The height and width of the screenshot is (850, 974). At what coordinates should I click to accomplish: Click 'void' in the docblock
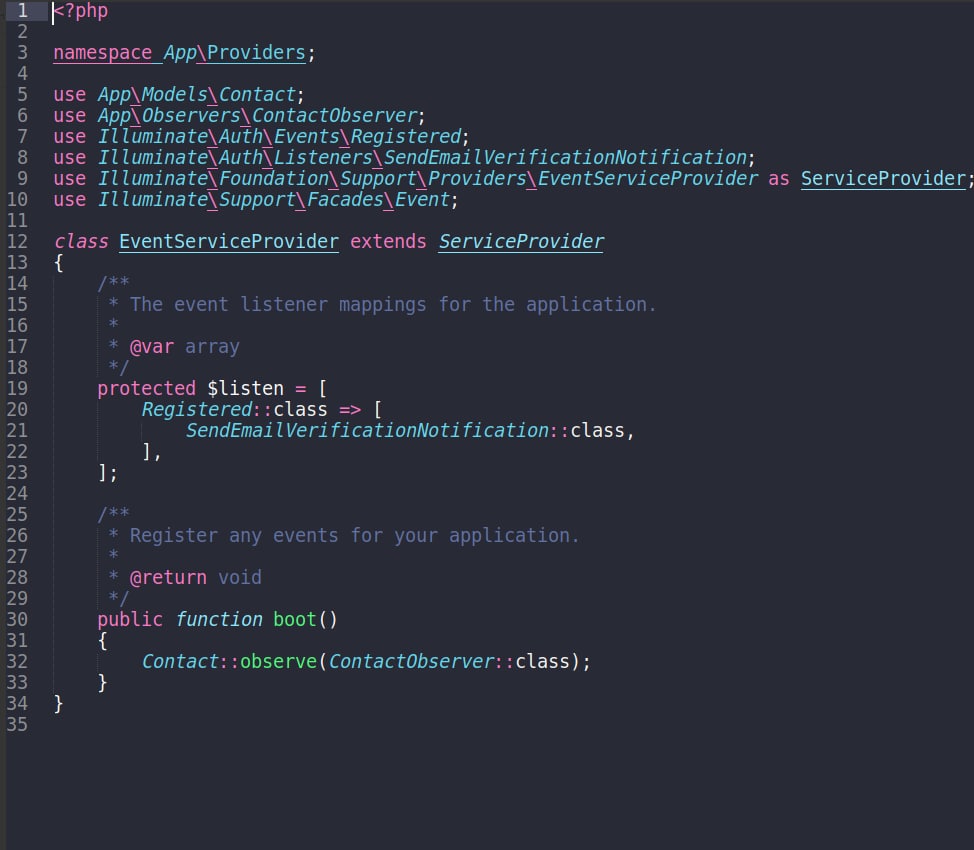[240, 578]
